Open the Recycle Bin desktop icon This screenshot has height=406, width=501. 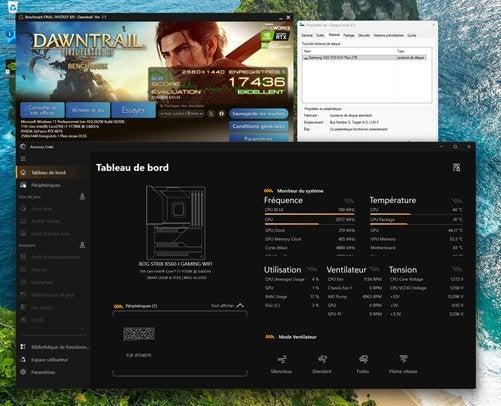(13, 6)
